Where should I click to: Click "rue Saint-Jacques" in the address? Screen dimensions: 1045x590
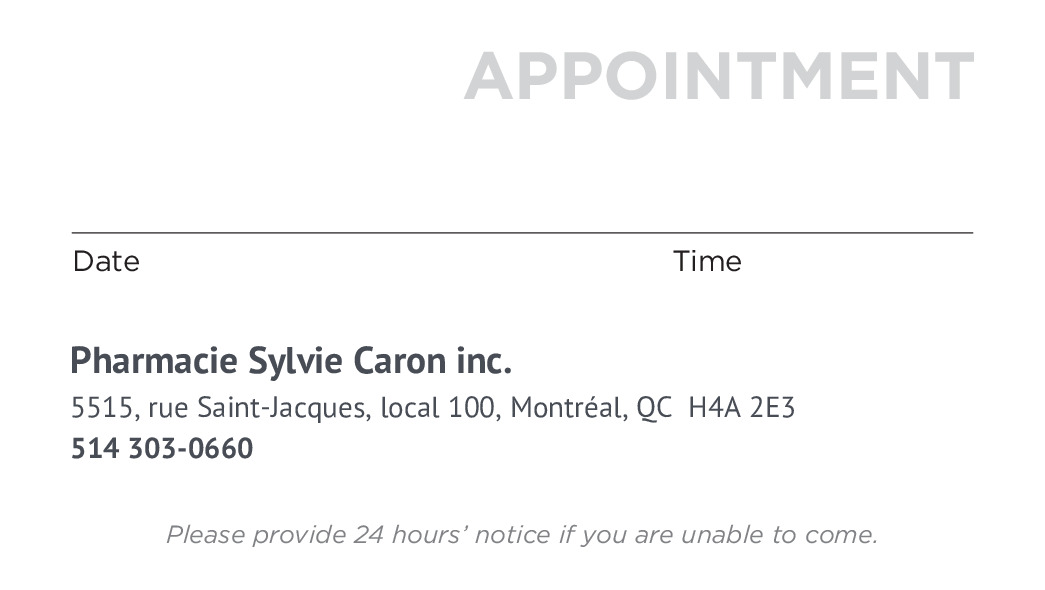tap(260, 408)
